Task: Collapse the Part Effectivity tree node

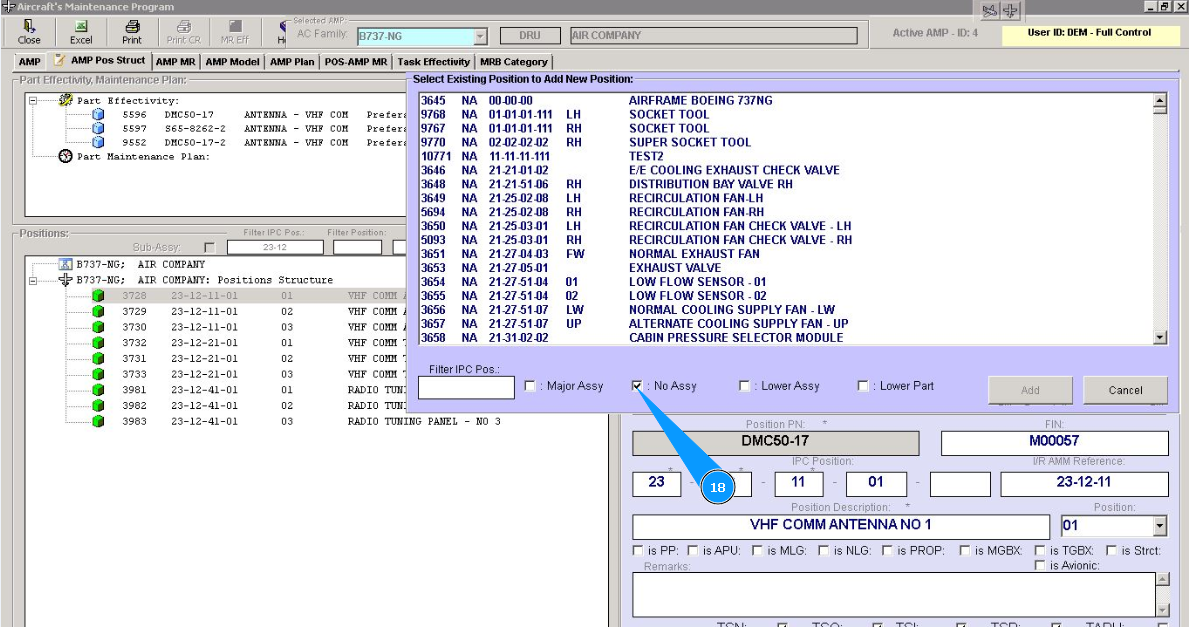Action: [33, 101]
